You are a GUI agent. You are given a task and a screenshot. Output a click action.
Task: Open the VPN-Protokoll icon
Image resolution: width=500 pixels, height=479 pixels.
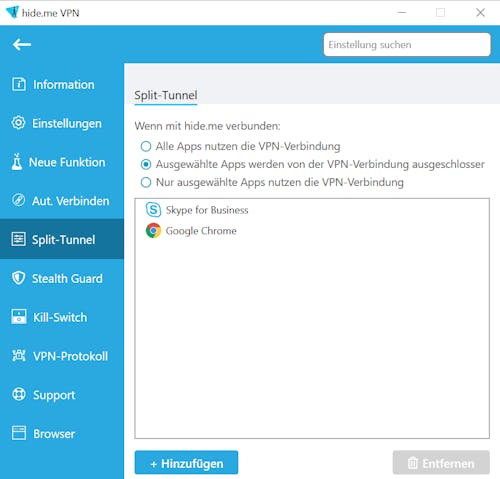click(x=19, y=356)
